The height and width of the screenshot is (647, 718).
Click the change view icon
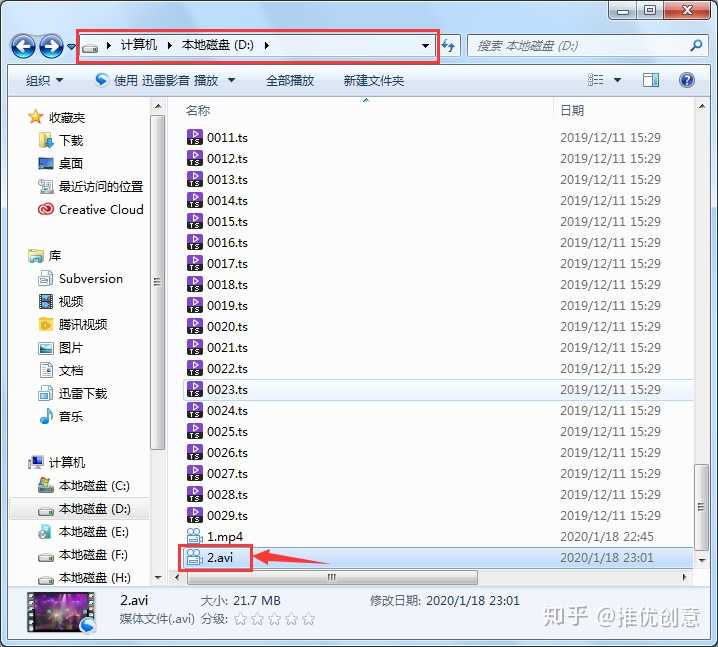point(596,80)
